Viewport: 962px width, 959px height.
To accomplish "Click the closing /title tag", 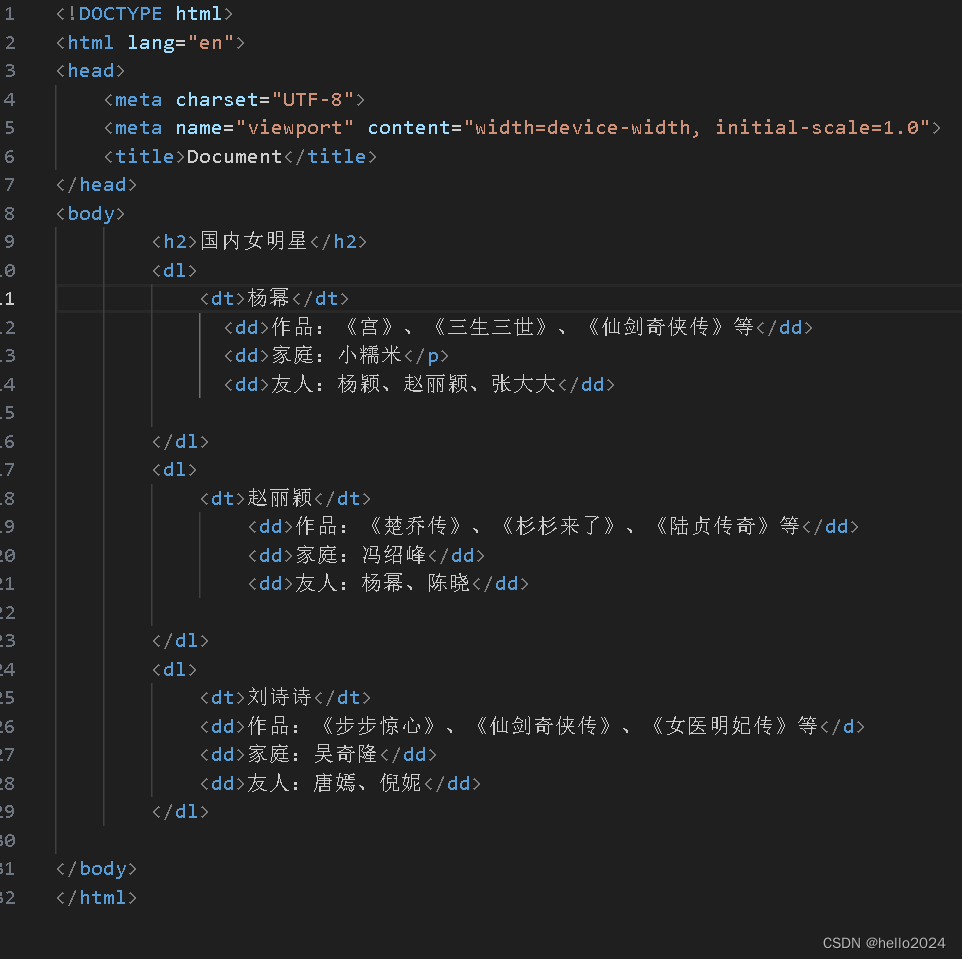I will pyautogui.click(x=330, y=156).
